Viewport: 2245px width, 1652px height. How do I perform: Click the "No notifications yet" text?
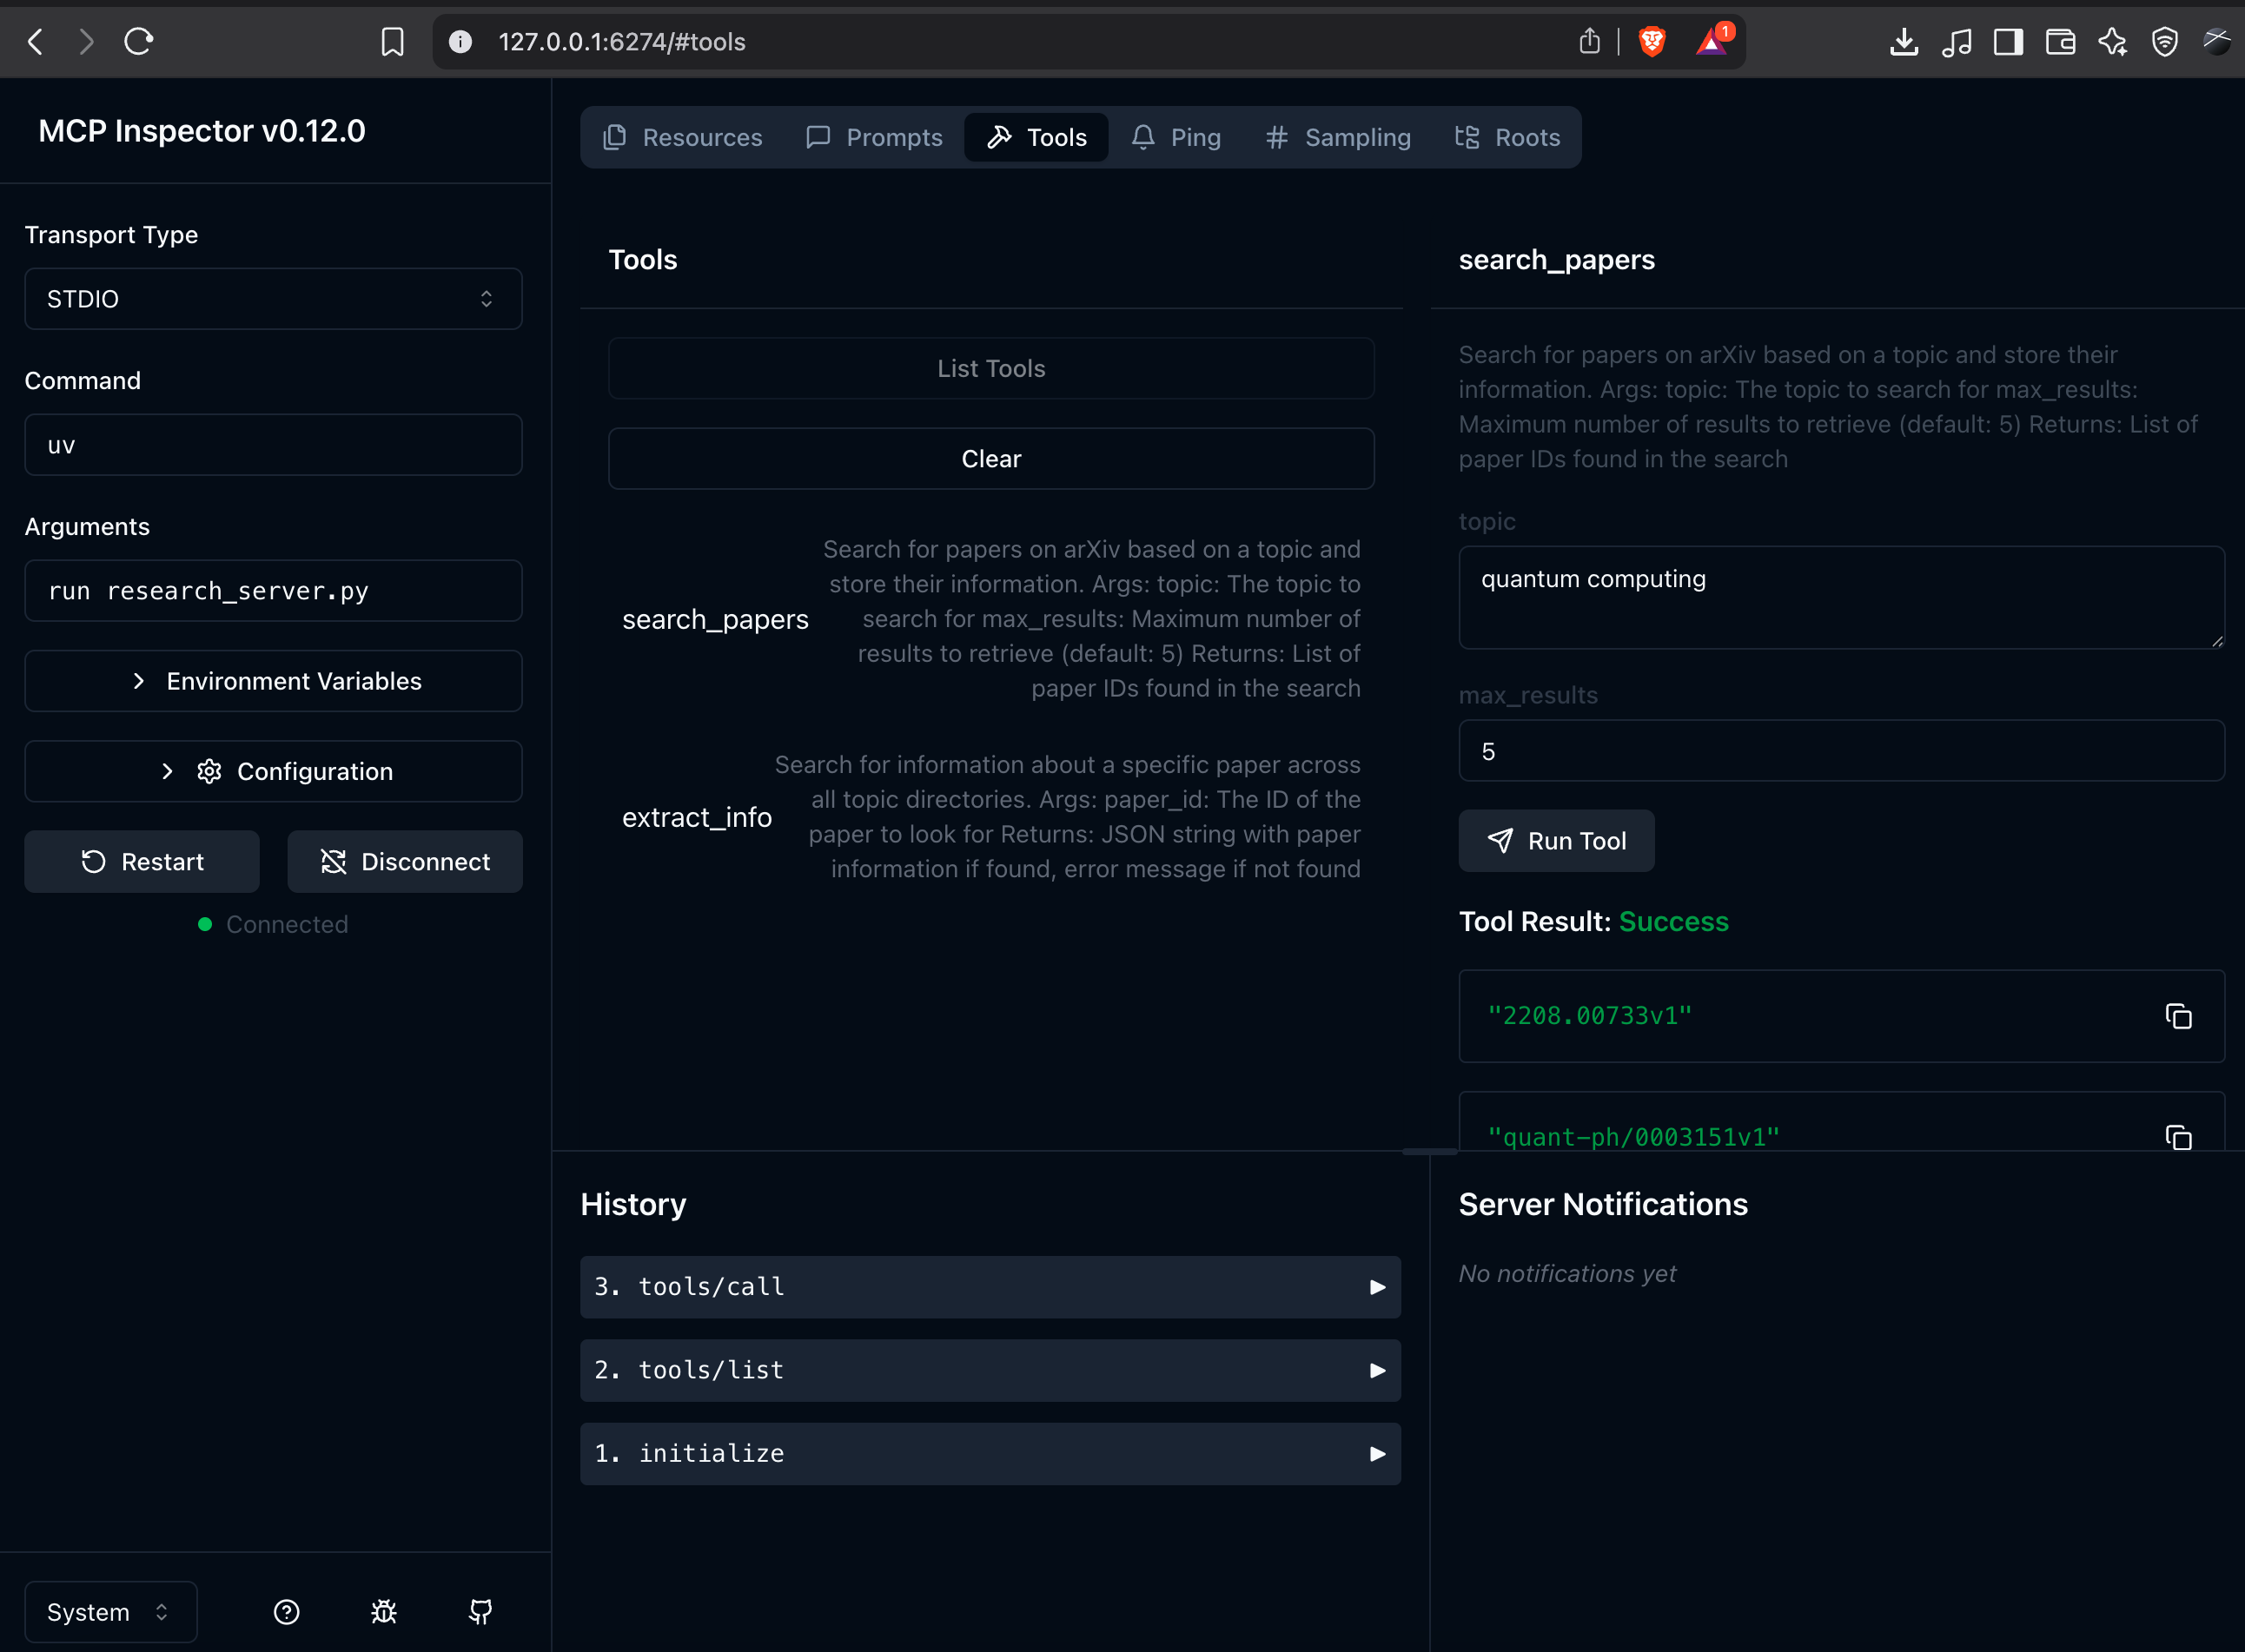click(1567, 1273)
